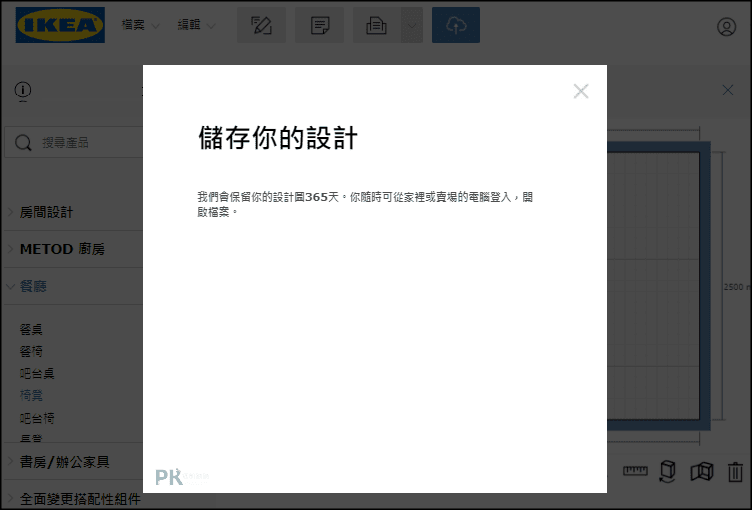
Task: Open the notes list icon
Action: point(319,25)
